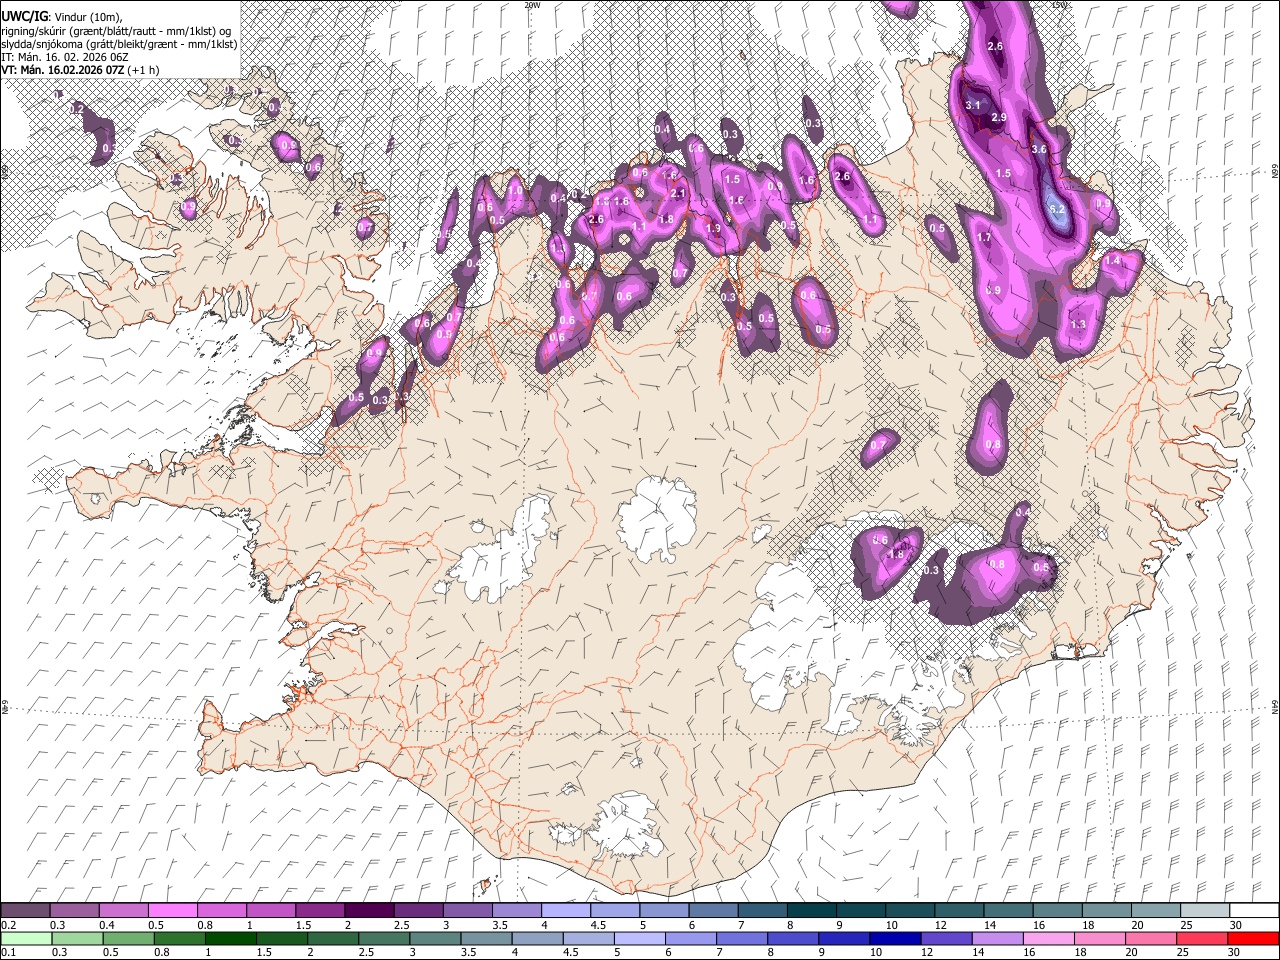1280x960 pixels.
Task: Select the 3.1 snowfall value on the map
Action: pyautogui.click(x=973, y=105)
